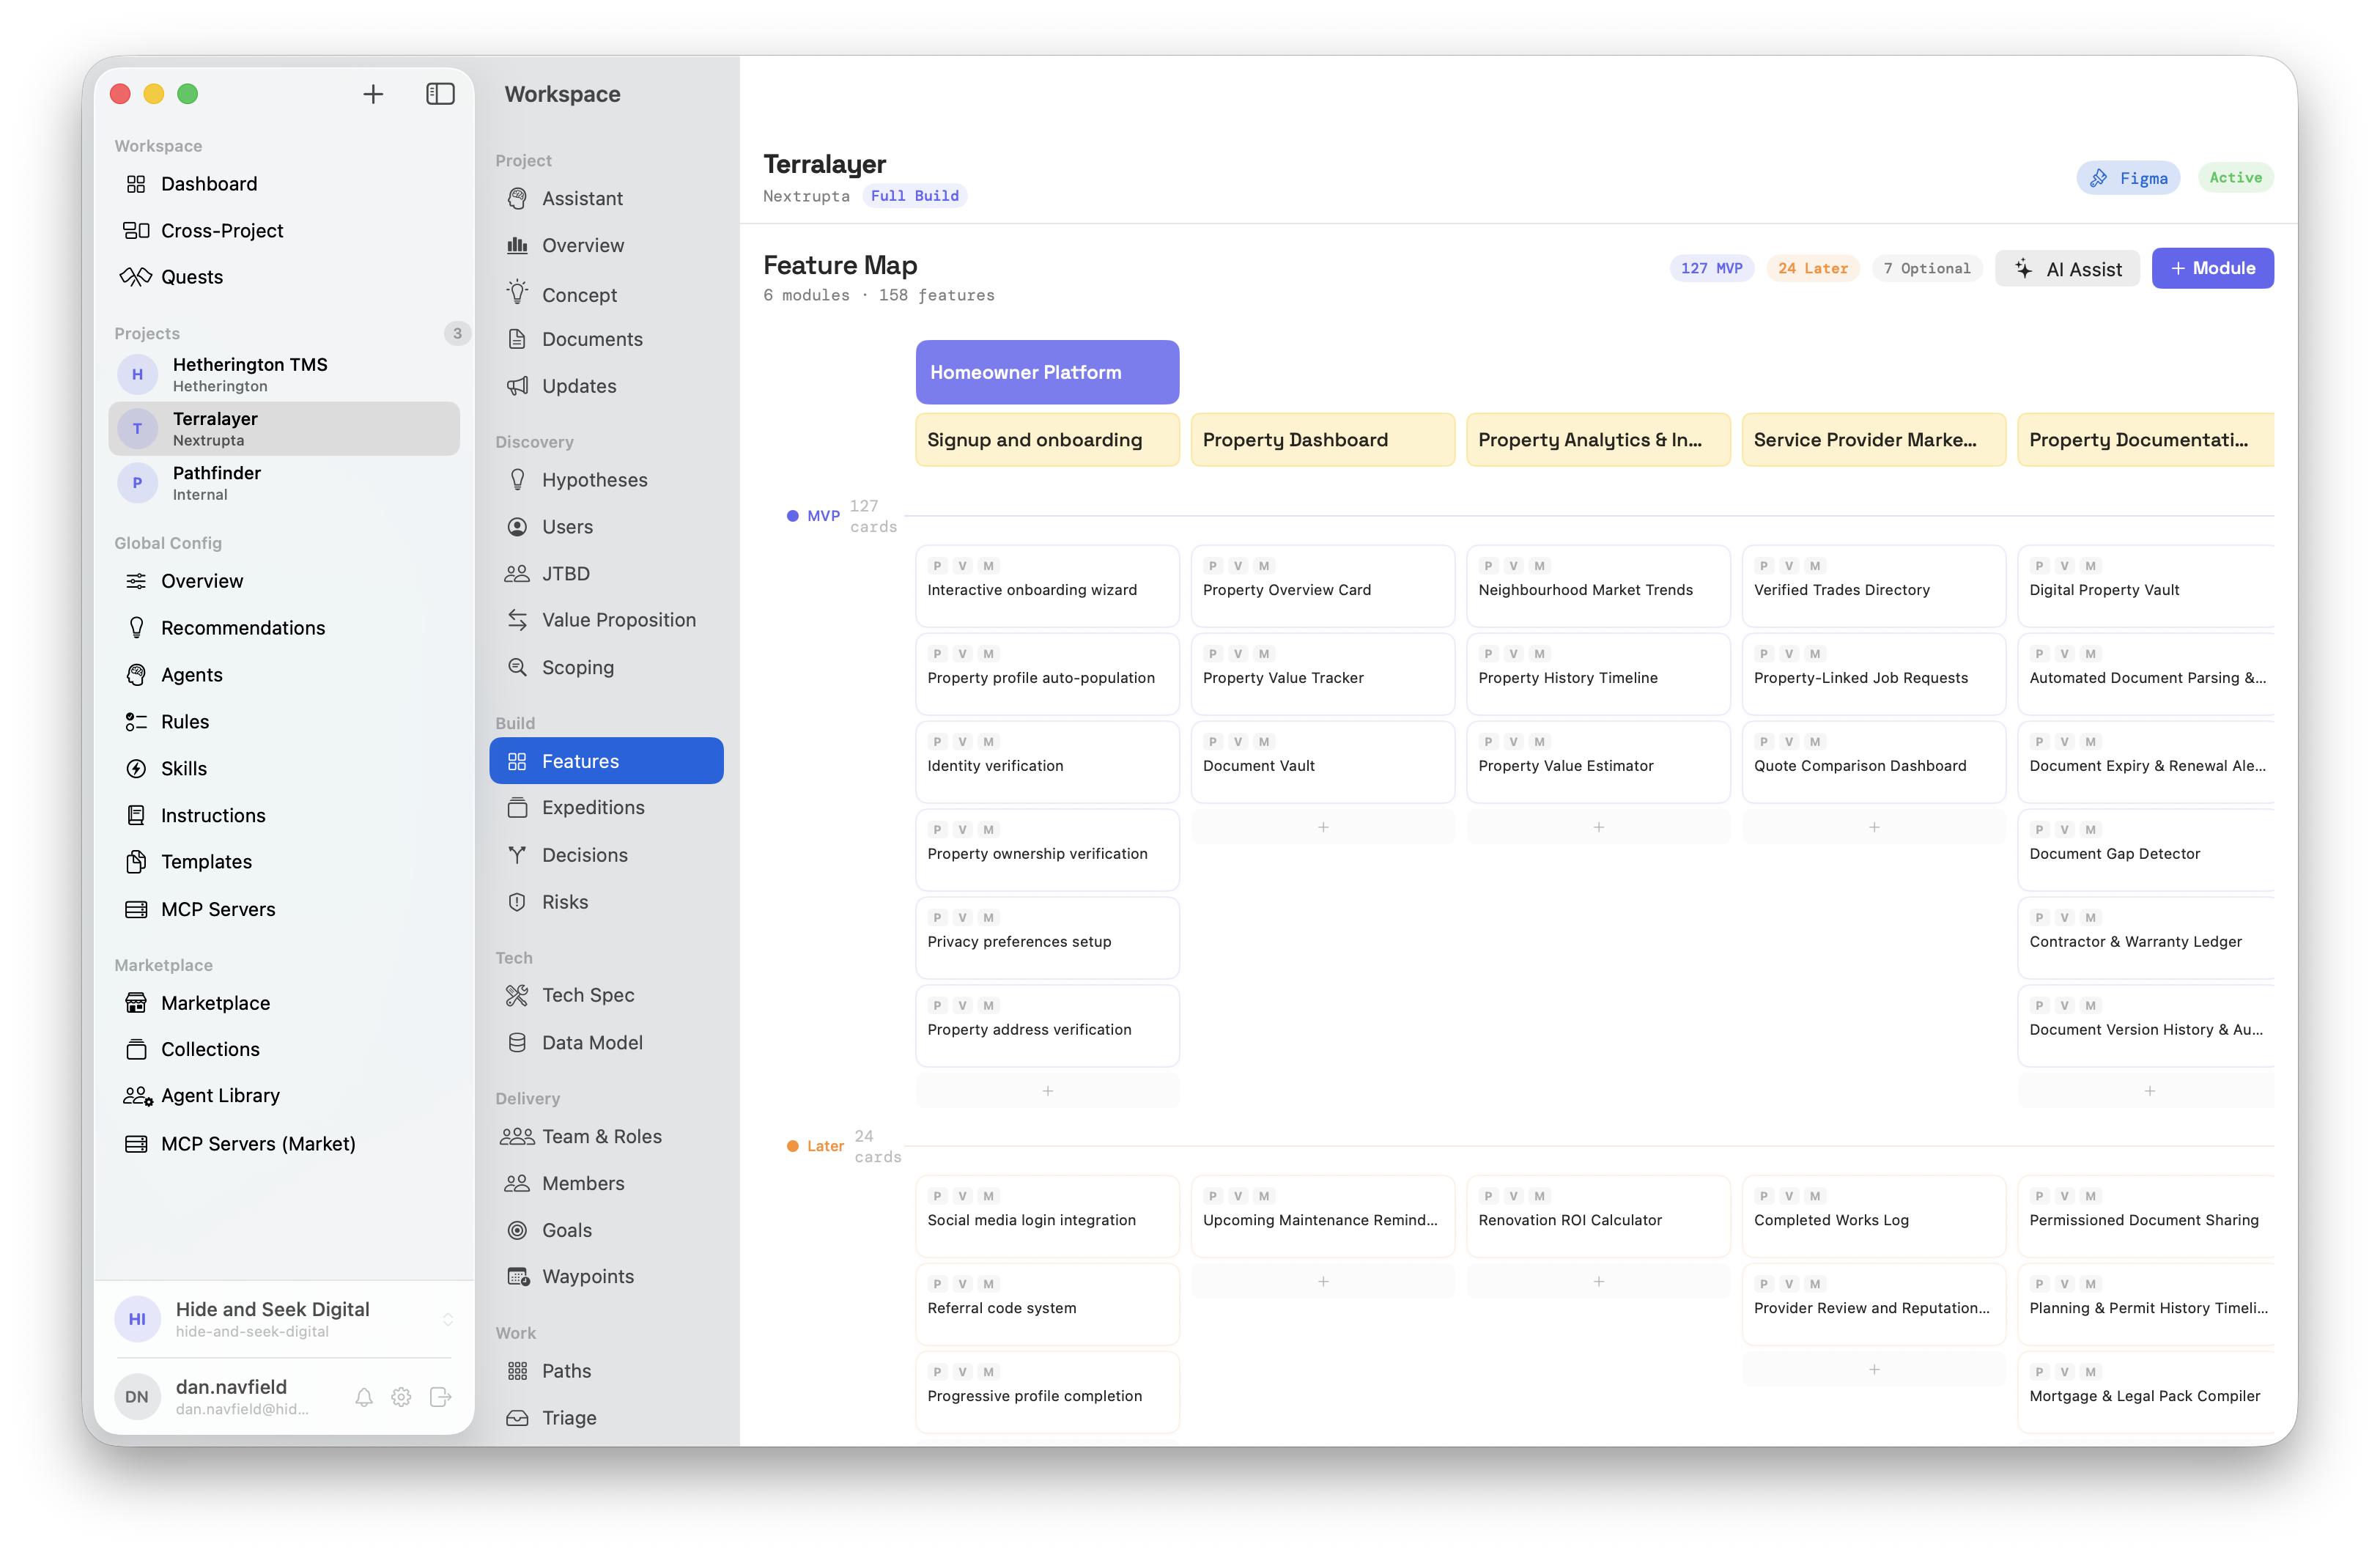Viewport: 2380px width, 1555px height.
Task: Toggle the sidebar panel icon
Action: pos(440,94)
